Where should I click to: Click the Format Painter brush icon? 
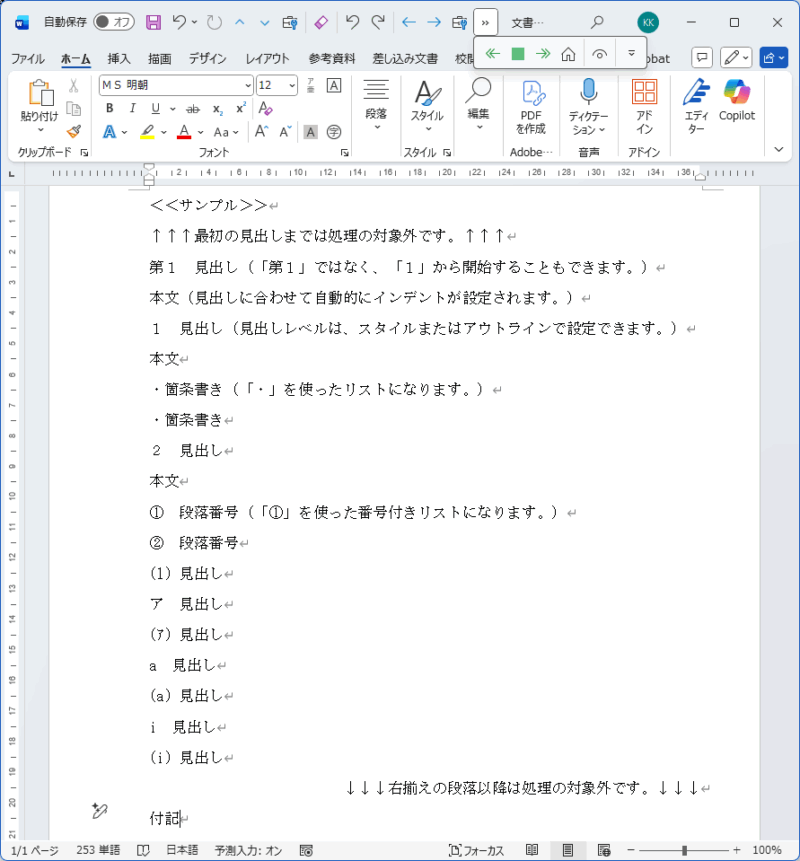pos(74,131)
